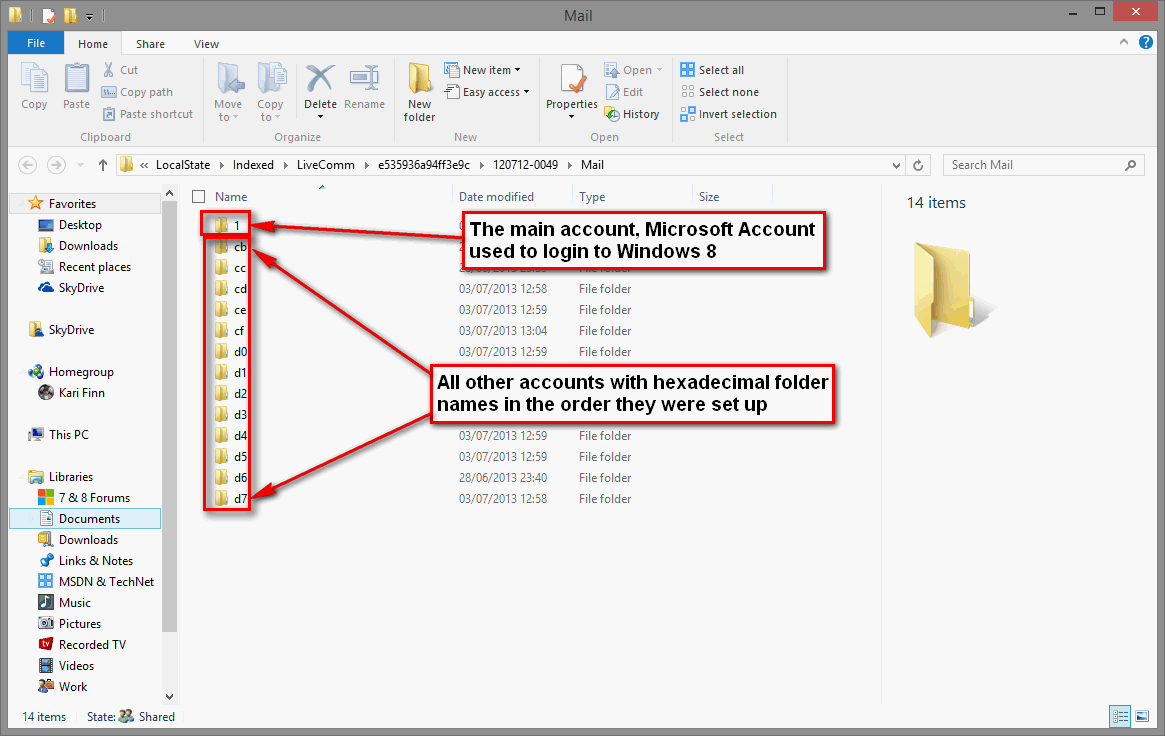The height and width of the screenshot is (736, 1165).
Task: Click the Copy icon in Clipboard group
Action: pyautogui.click(x=34, y=79)
